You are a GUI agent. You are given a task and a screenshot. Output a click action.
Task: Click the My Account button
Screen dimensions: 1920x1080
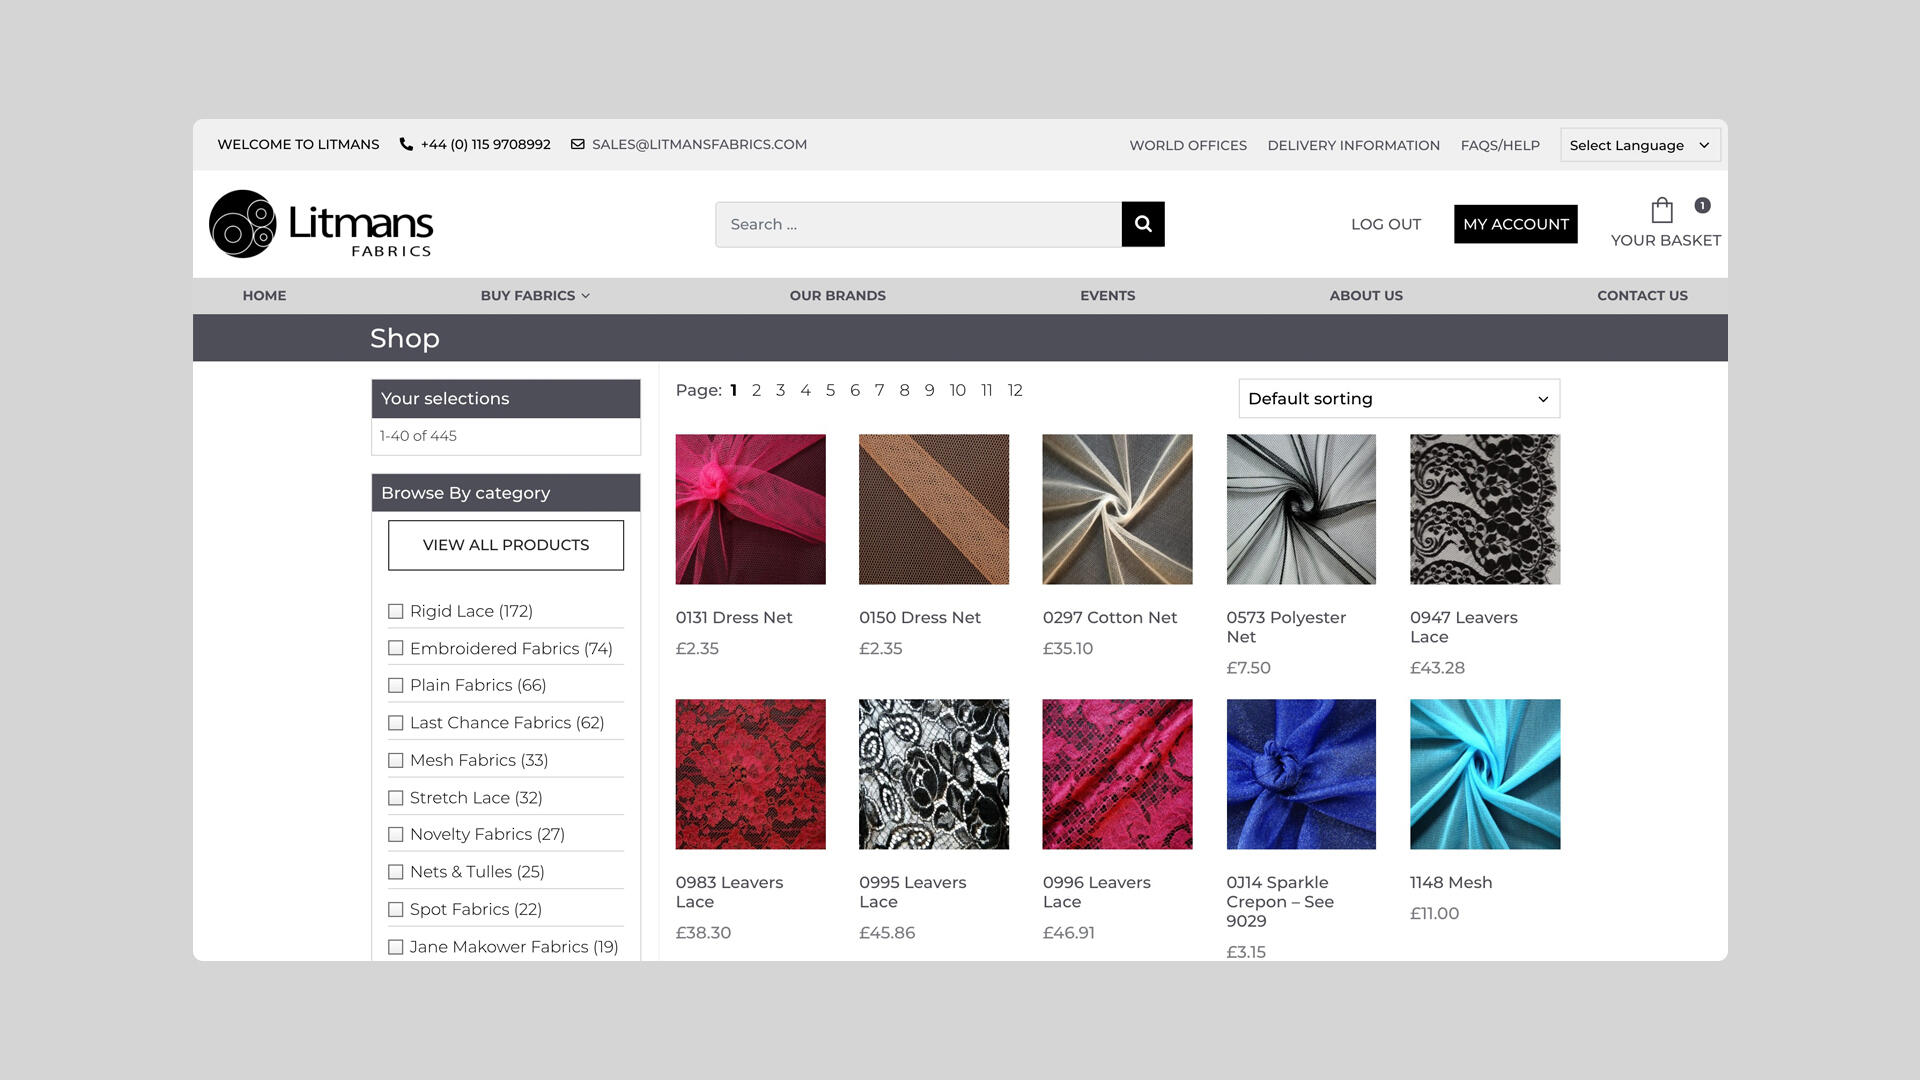click(1515, 224)
